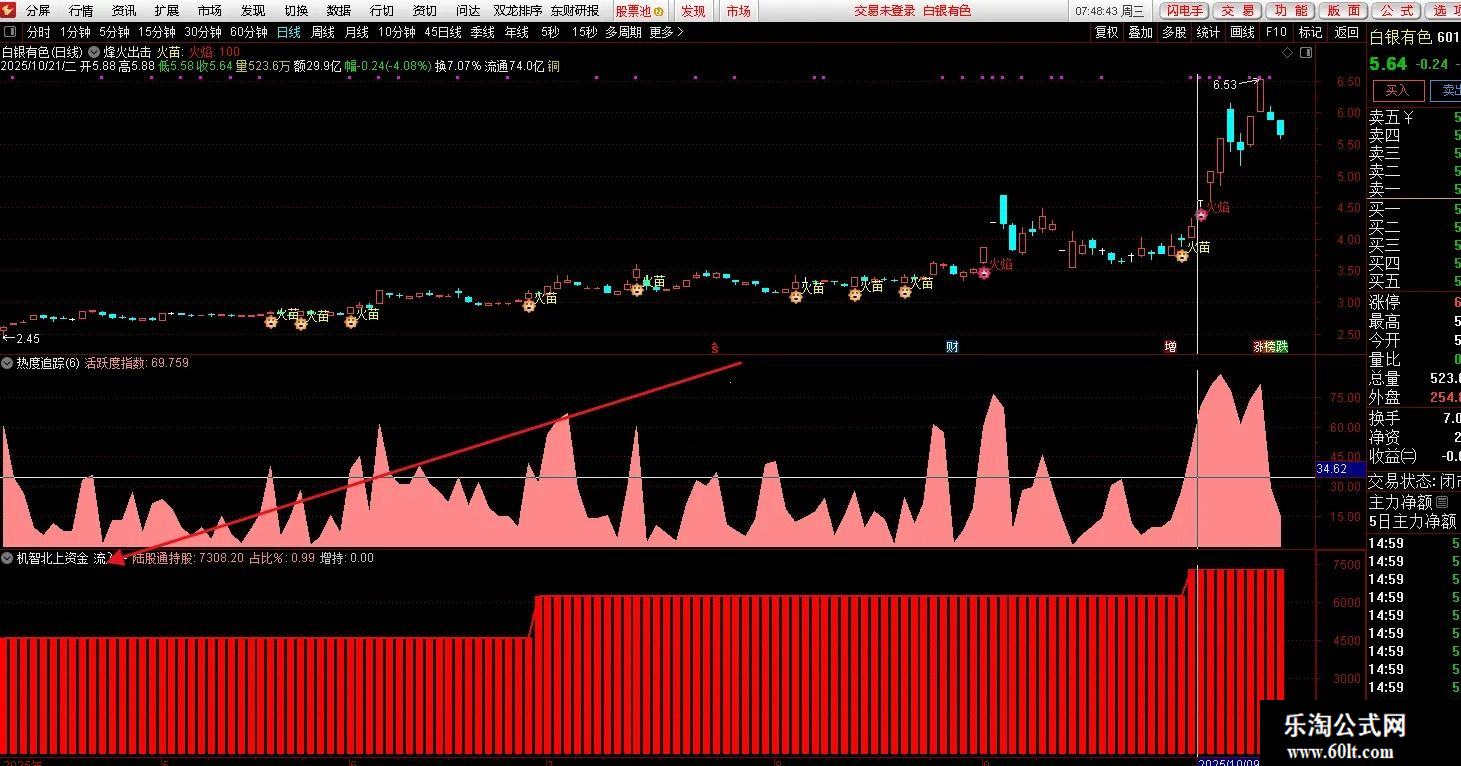Select the 60分钟 period
The width and height of the screenshot is (1461, 766).
click(x=249, y=32)
